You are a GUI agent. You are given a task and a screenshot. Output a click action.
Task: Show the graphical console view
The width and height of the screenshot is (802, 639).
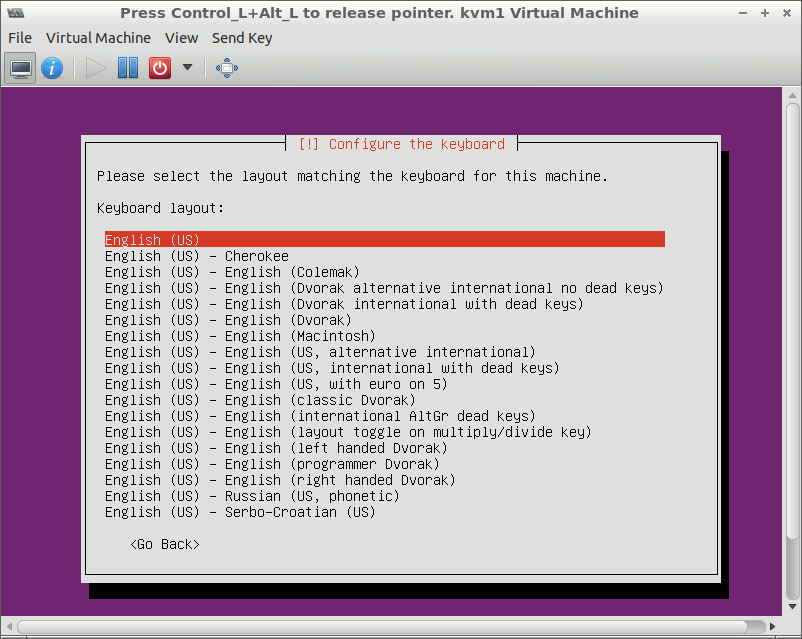[21, 68]
